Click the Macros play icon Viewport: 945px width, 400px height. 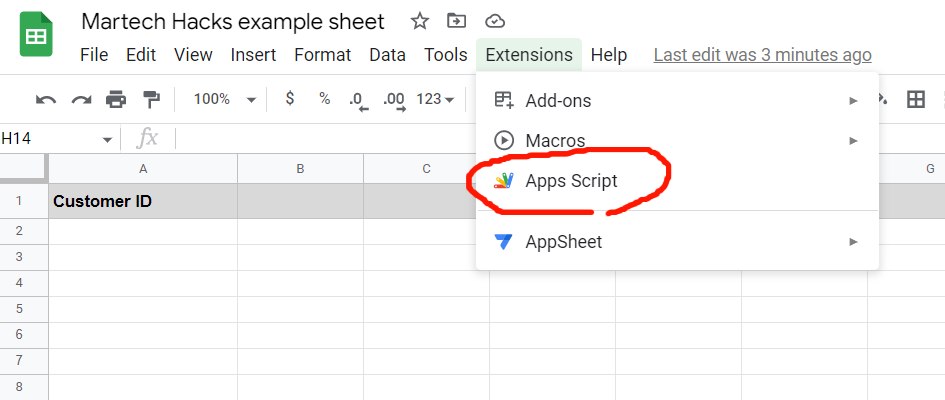tap(503, 140)
